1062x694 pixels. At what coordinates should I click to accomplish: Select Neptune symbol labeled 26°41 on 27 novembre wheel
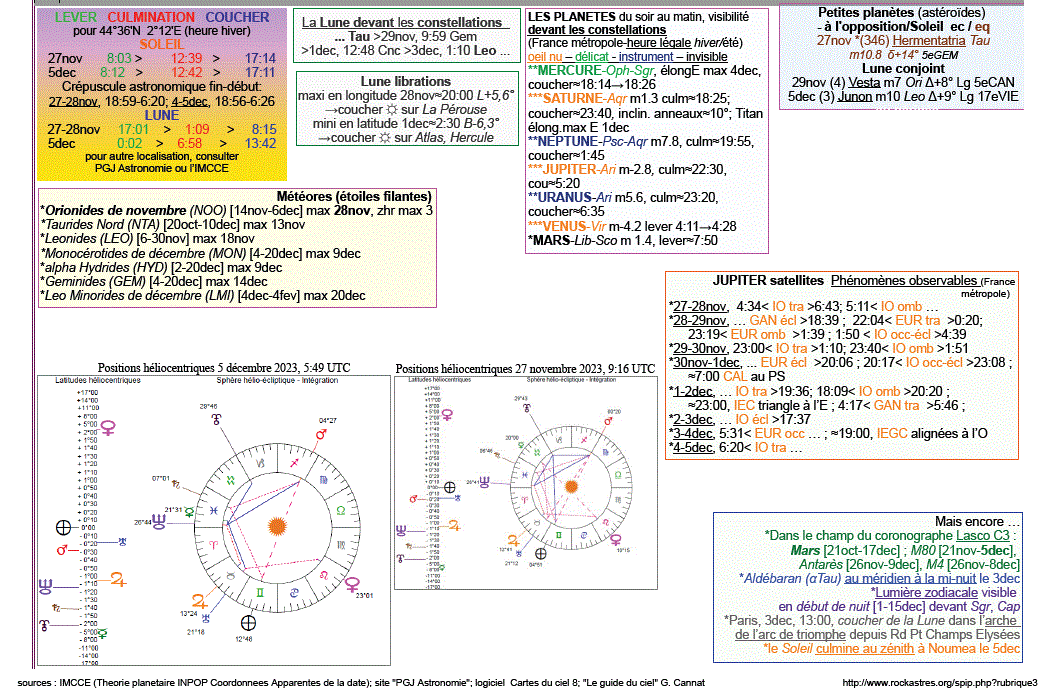(x=485, y=482)
